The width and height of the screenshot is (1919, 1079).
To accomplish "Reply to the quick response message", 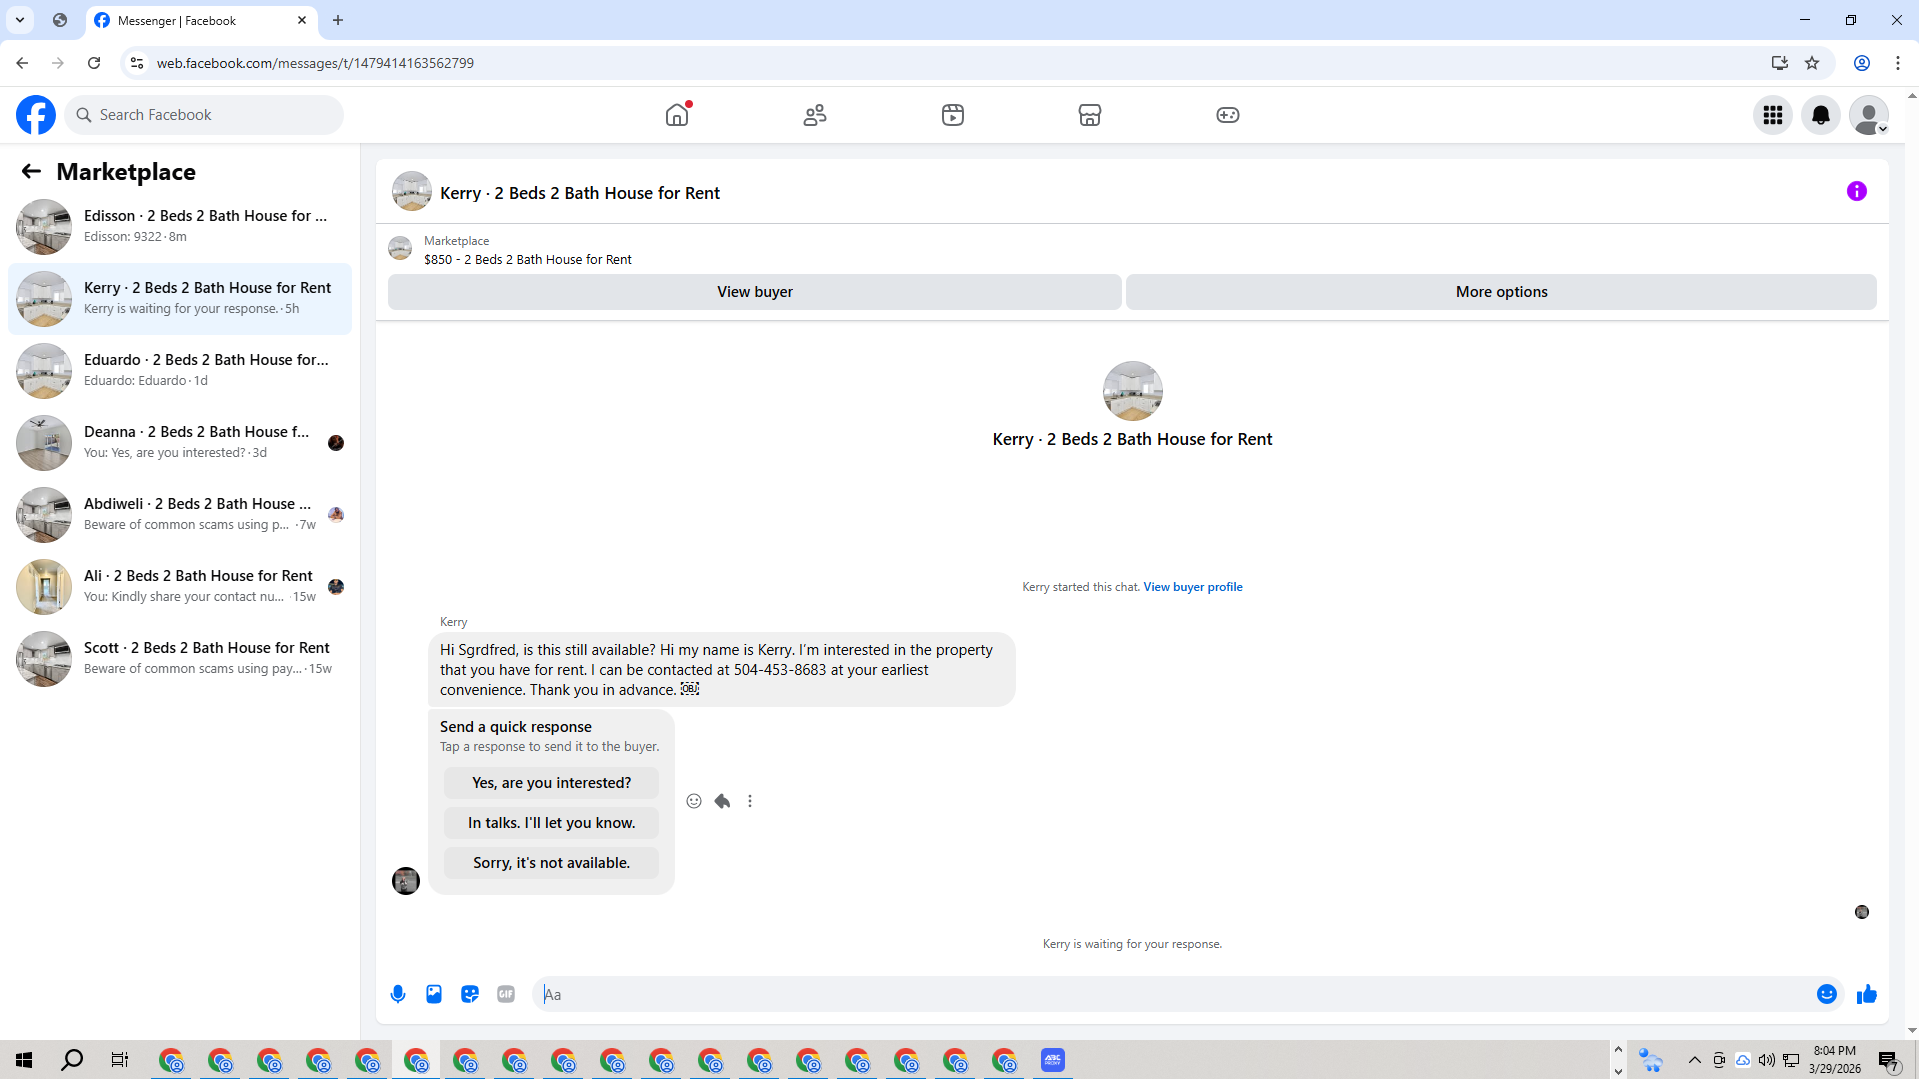I will (x=722, y=801).
